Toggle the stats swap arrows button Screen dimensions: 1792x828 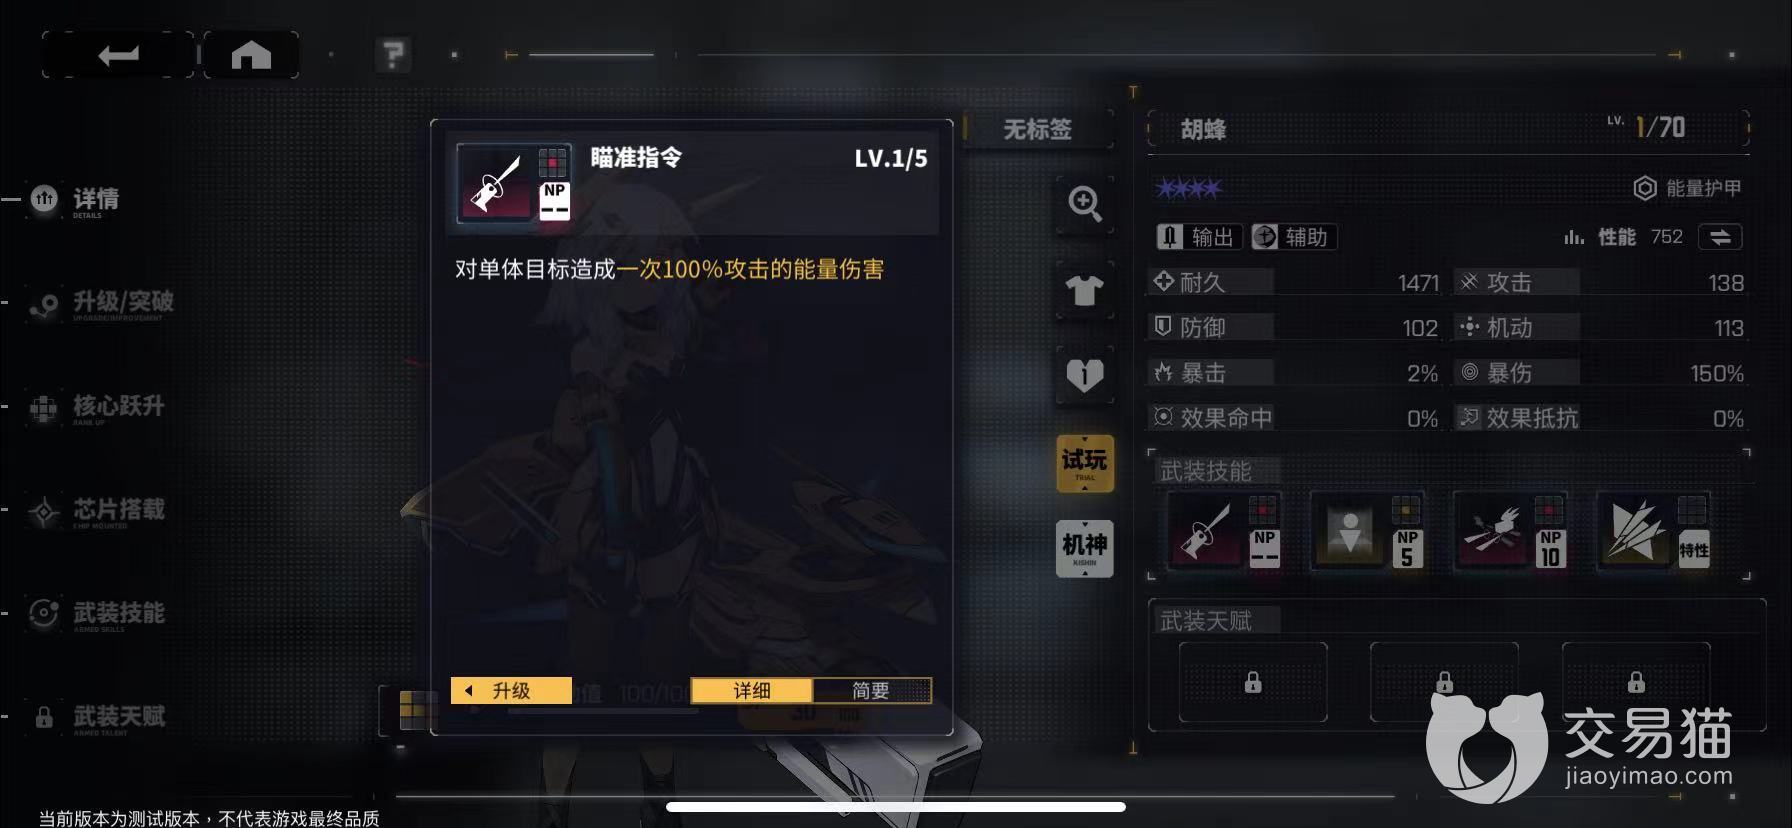(1720, 237)
